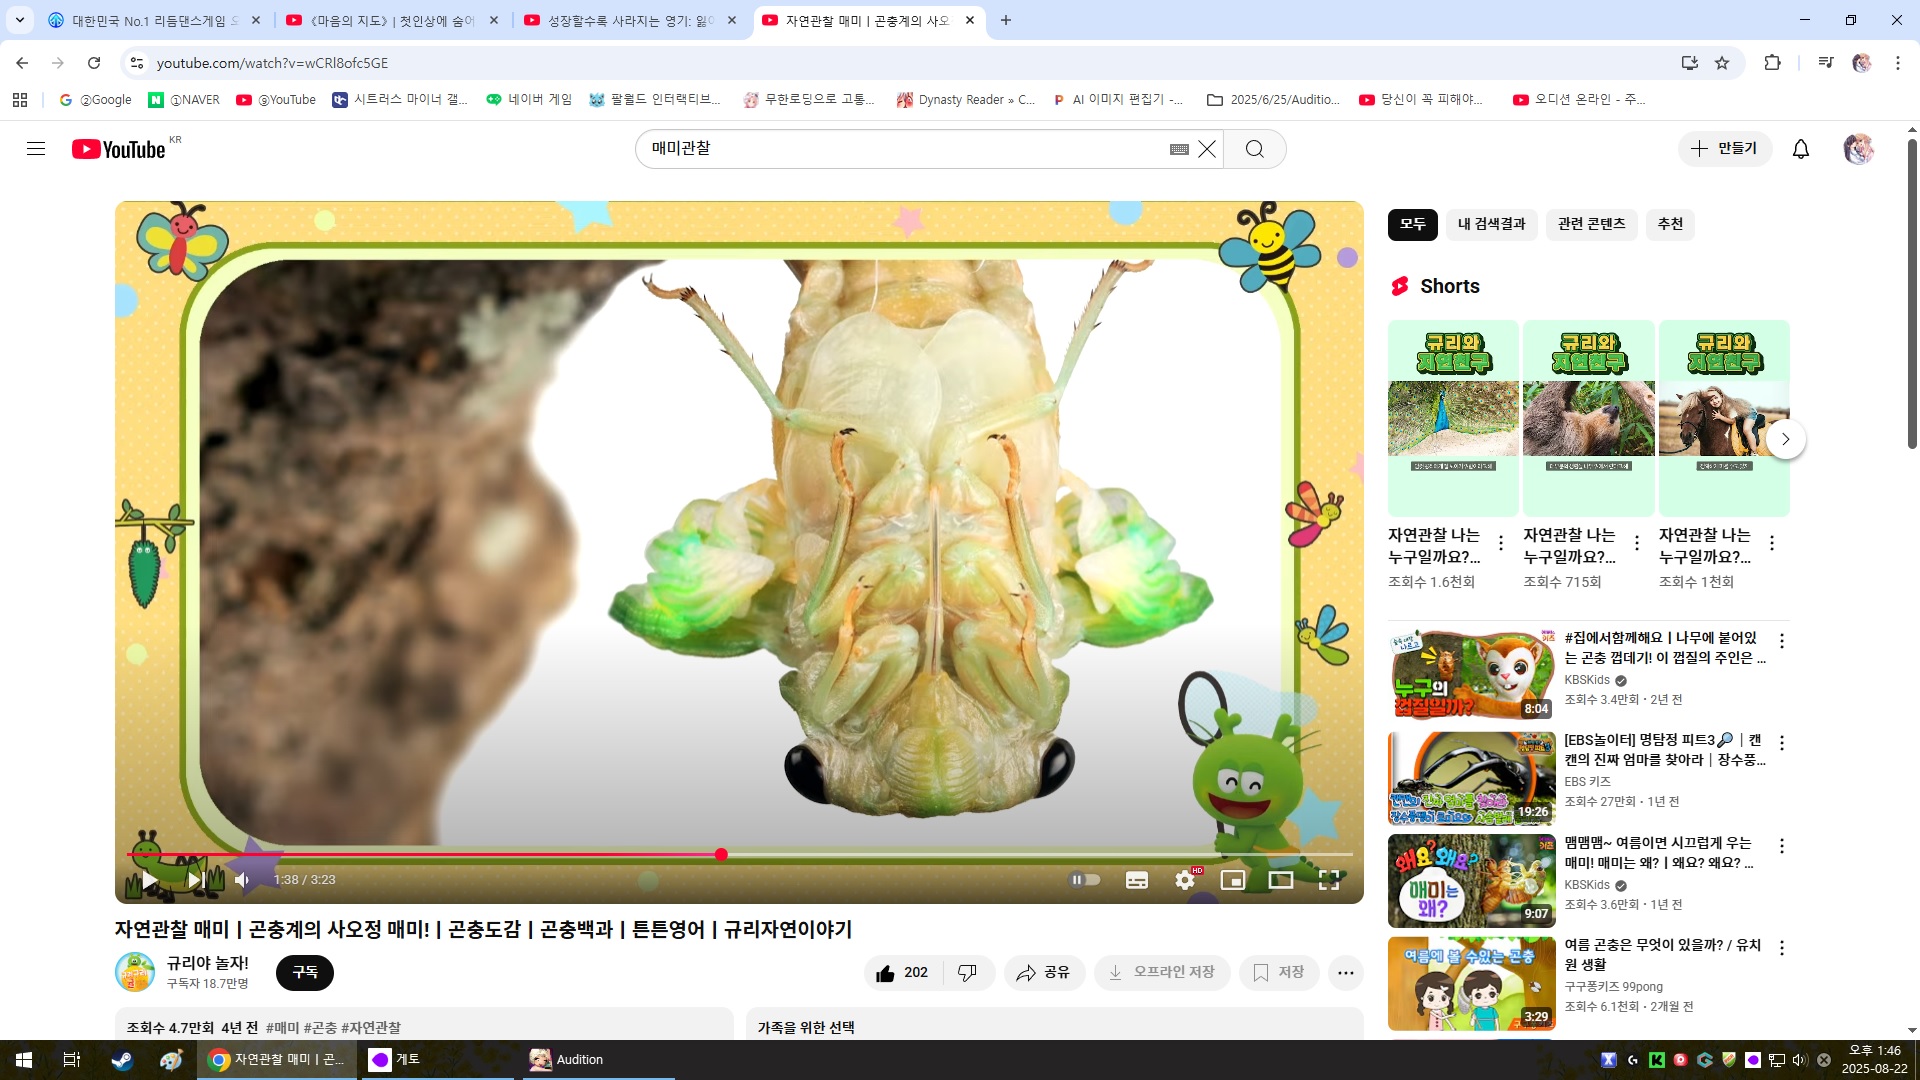Click the search magnifier button
This screenshot has width=1920, height=1080.
coord(1255,149)
